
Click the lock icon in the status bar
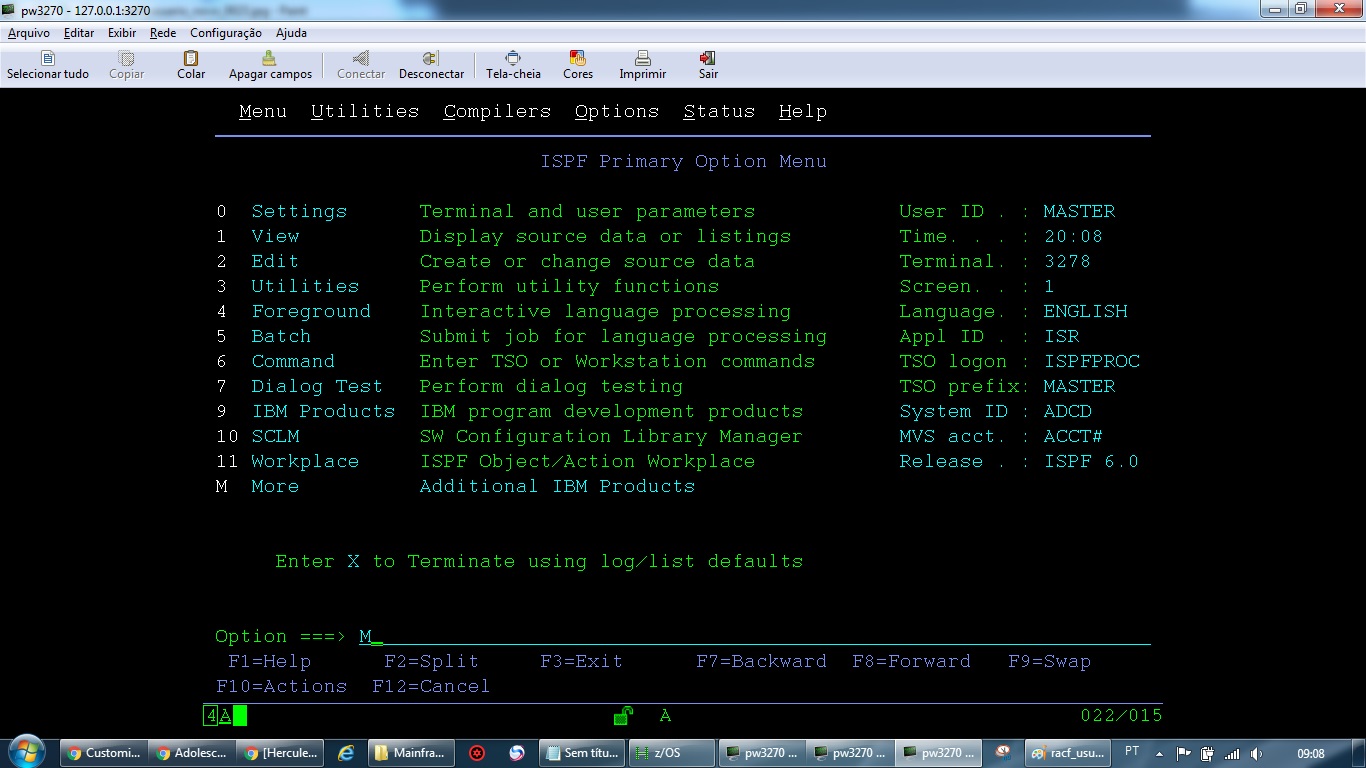pos(622,715)
